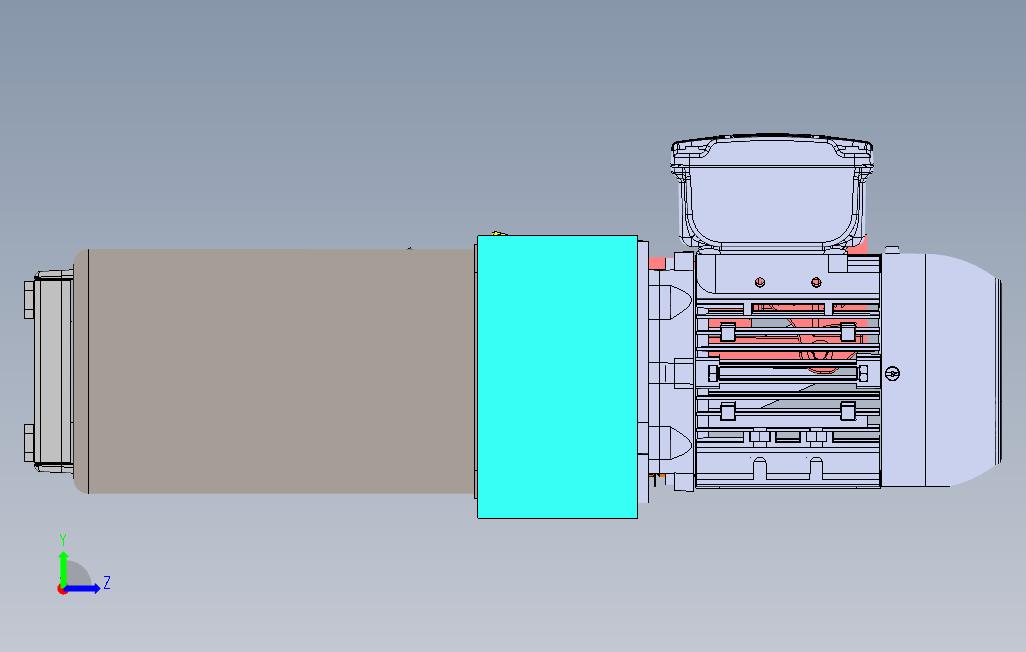Click the "Z" axis label
Image resolution: width=1026 pixels, height=652 pixels.
pyautogui.click(x=107, y=582)
